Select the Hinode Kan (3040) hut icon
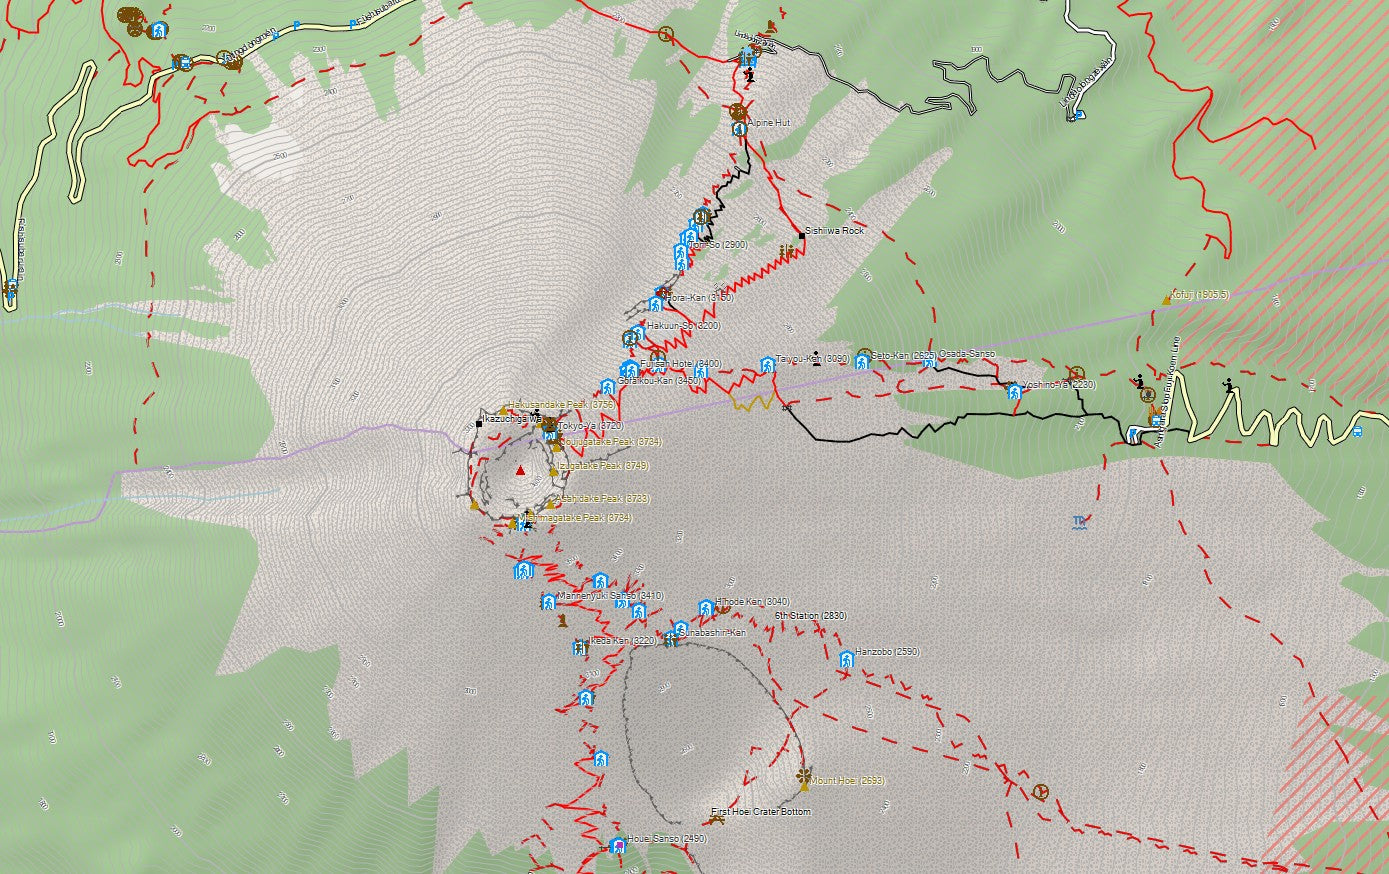The width and height of the screenshot is (1389, 874). [706, 606]
